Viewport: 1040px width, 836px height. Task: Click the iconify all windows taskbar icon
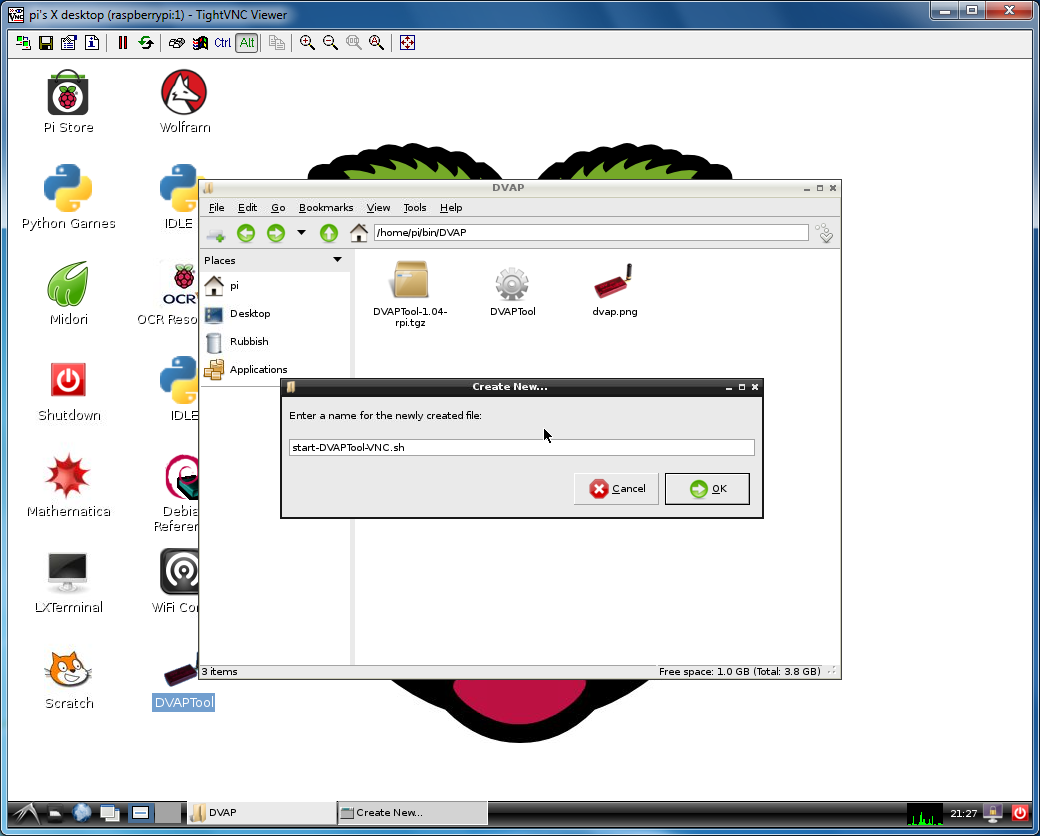pyautogui.click(x=109, y=813)
